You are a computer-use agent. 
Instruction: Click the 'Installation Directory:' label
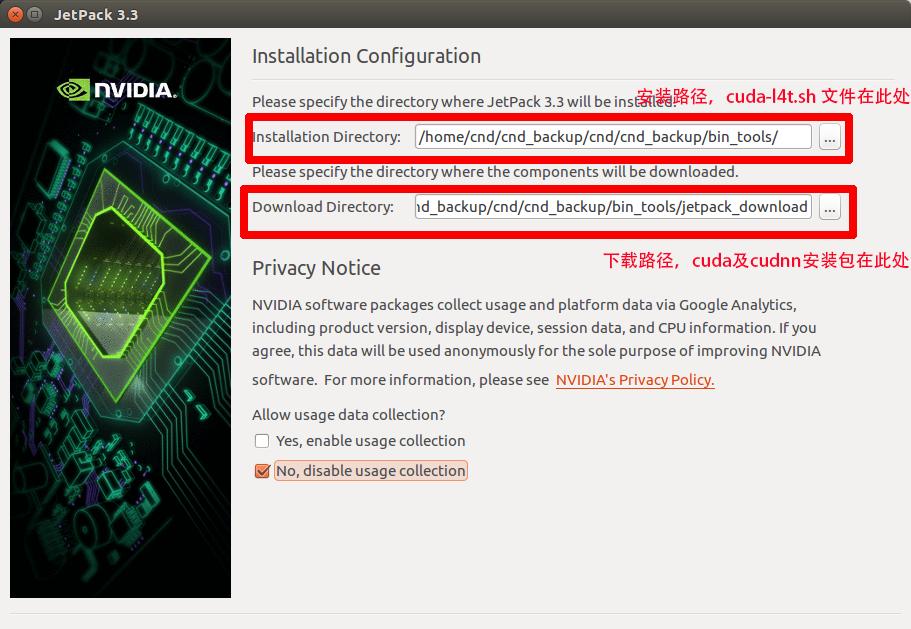coord(327,137)
